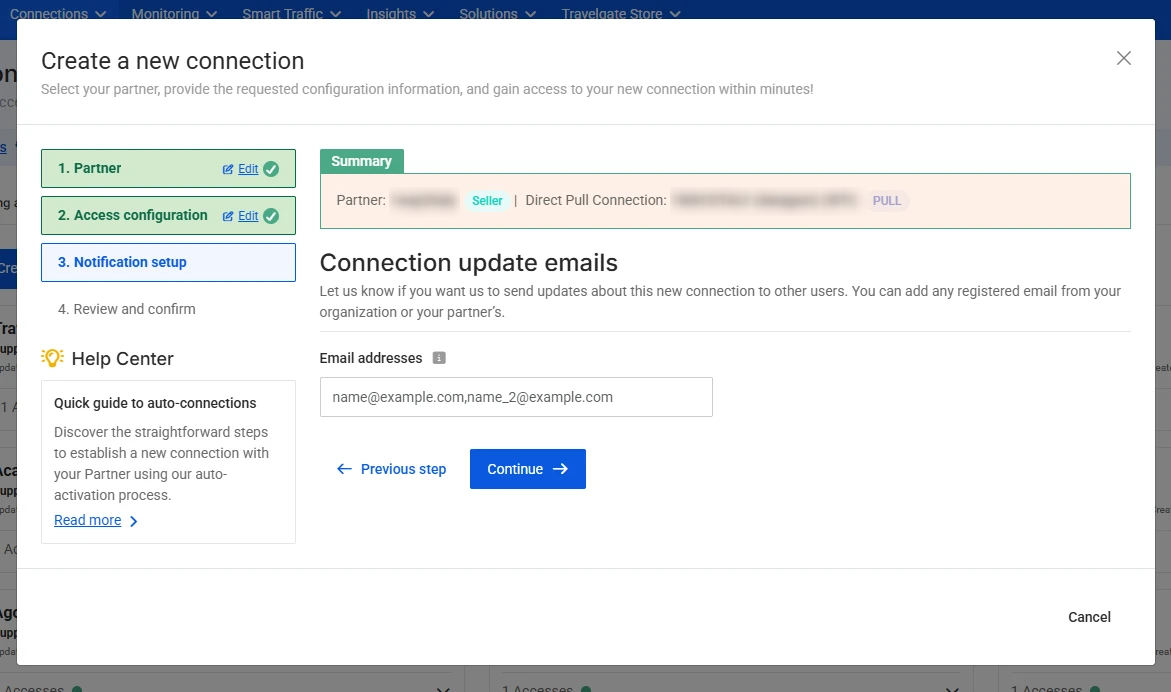The width and height of the screenshot is (1171, 692).
Task: Click the chevron arrow next to Read more
Action: (x=134, y=521)
